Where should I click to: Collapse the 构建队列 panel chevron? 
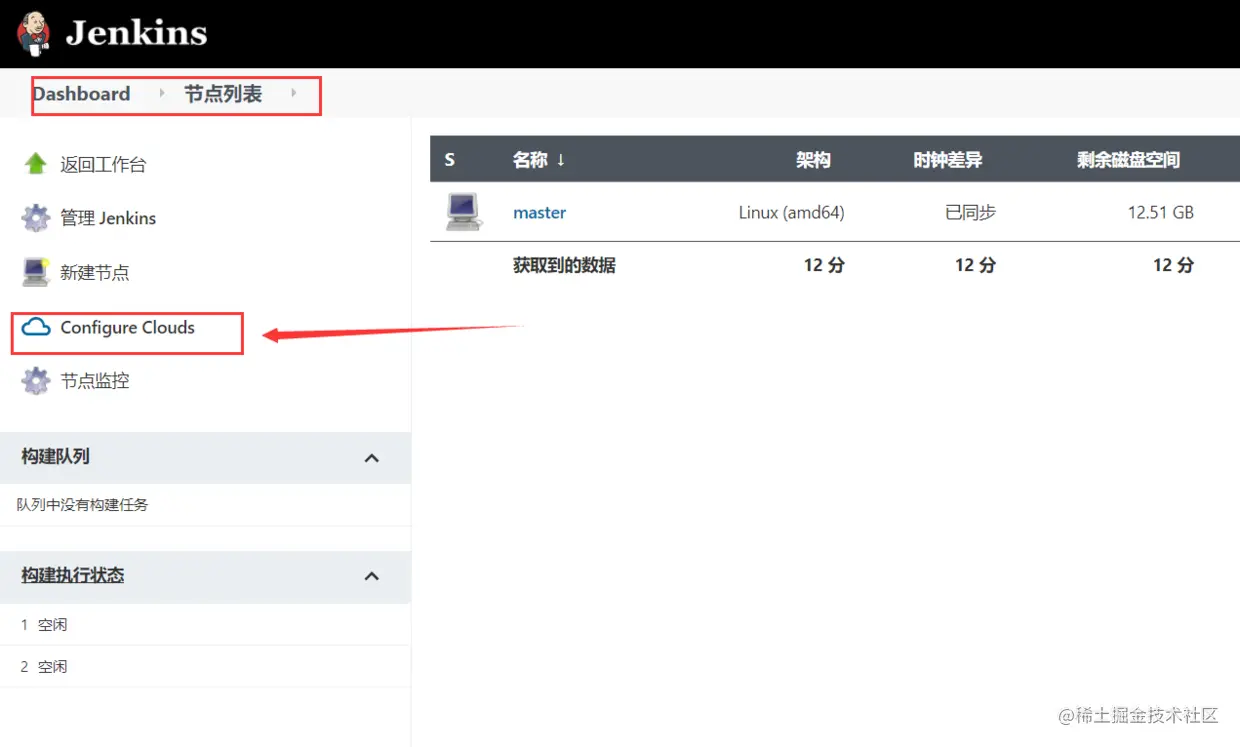click(372, 458)
